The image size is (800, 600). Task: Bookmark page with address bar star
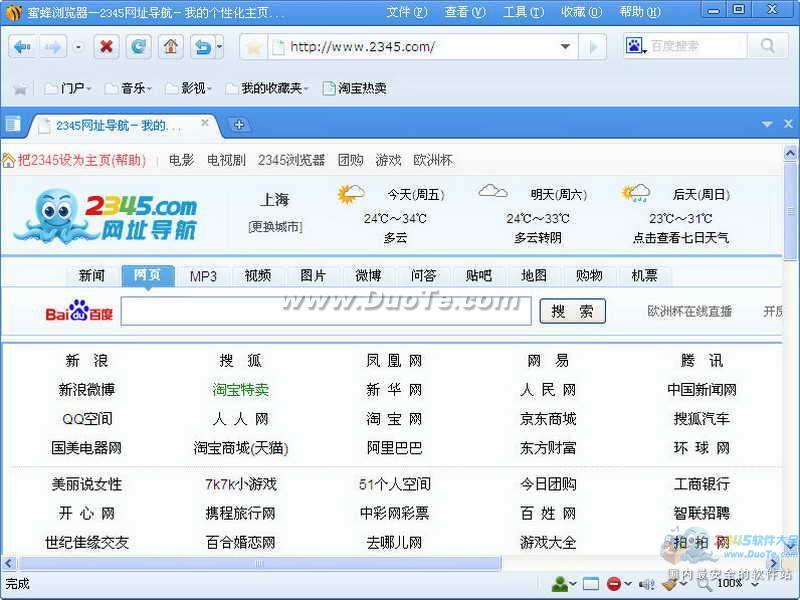click(x=254, y=47)
